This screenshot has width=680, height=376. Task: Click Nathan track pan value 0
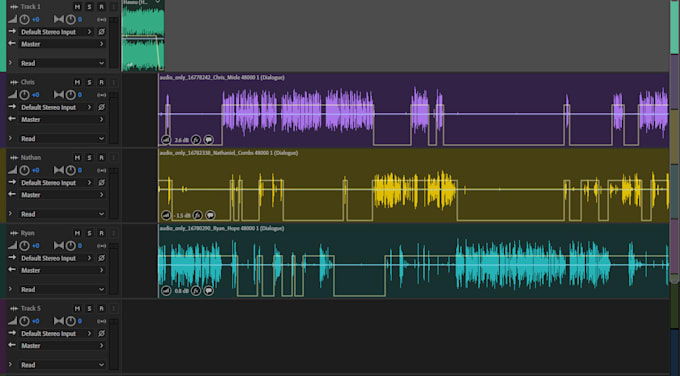(80, 170)
